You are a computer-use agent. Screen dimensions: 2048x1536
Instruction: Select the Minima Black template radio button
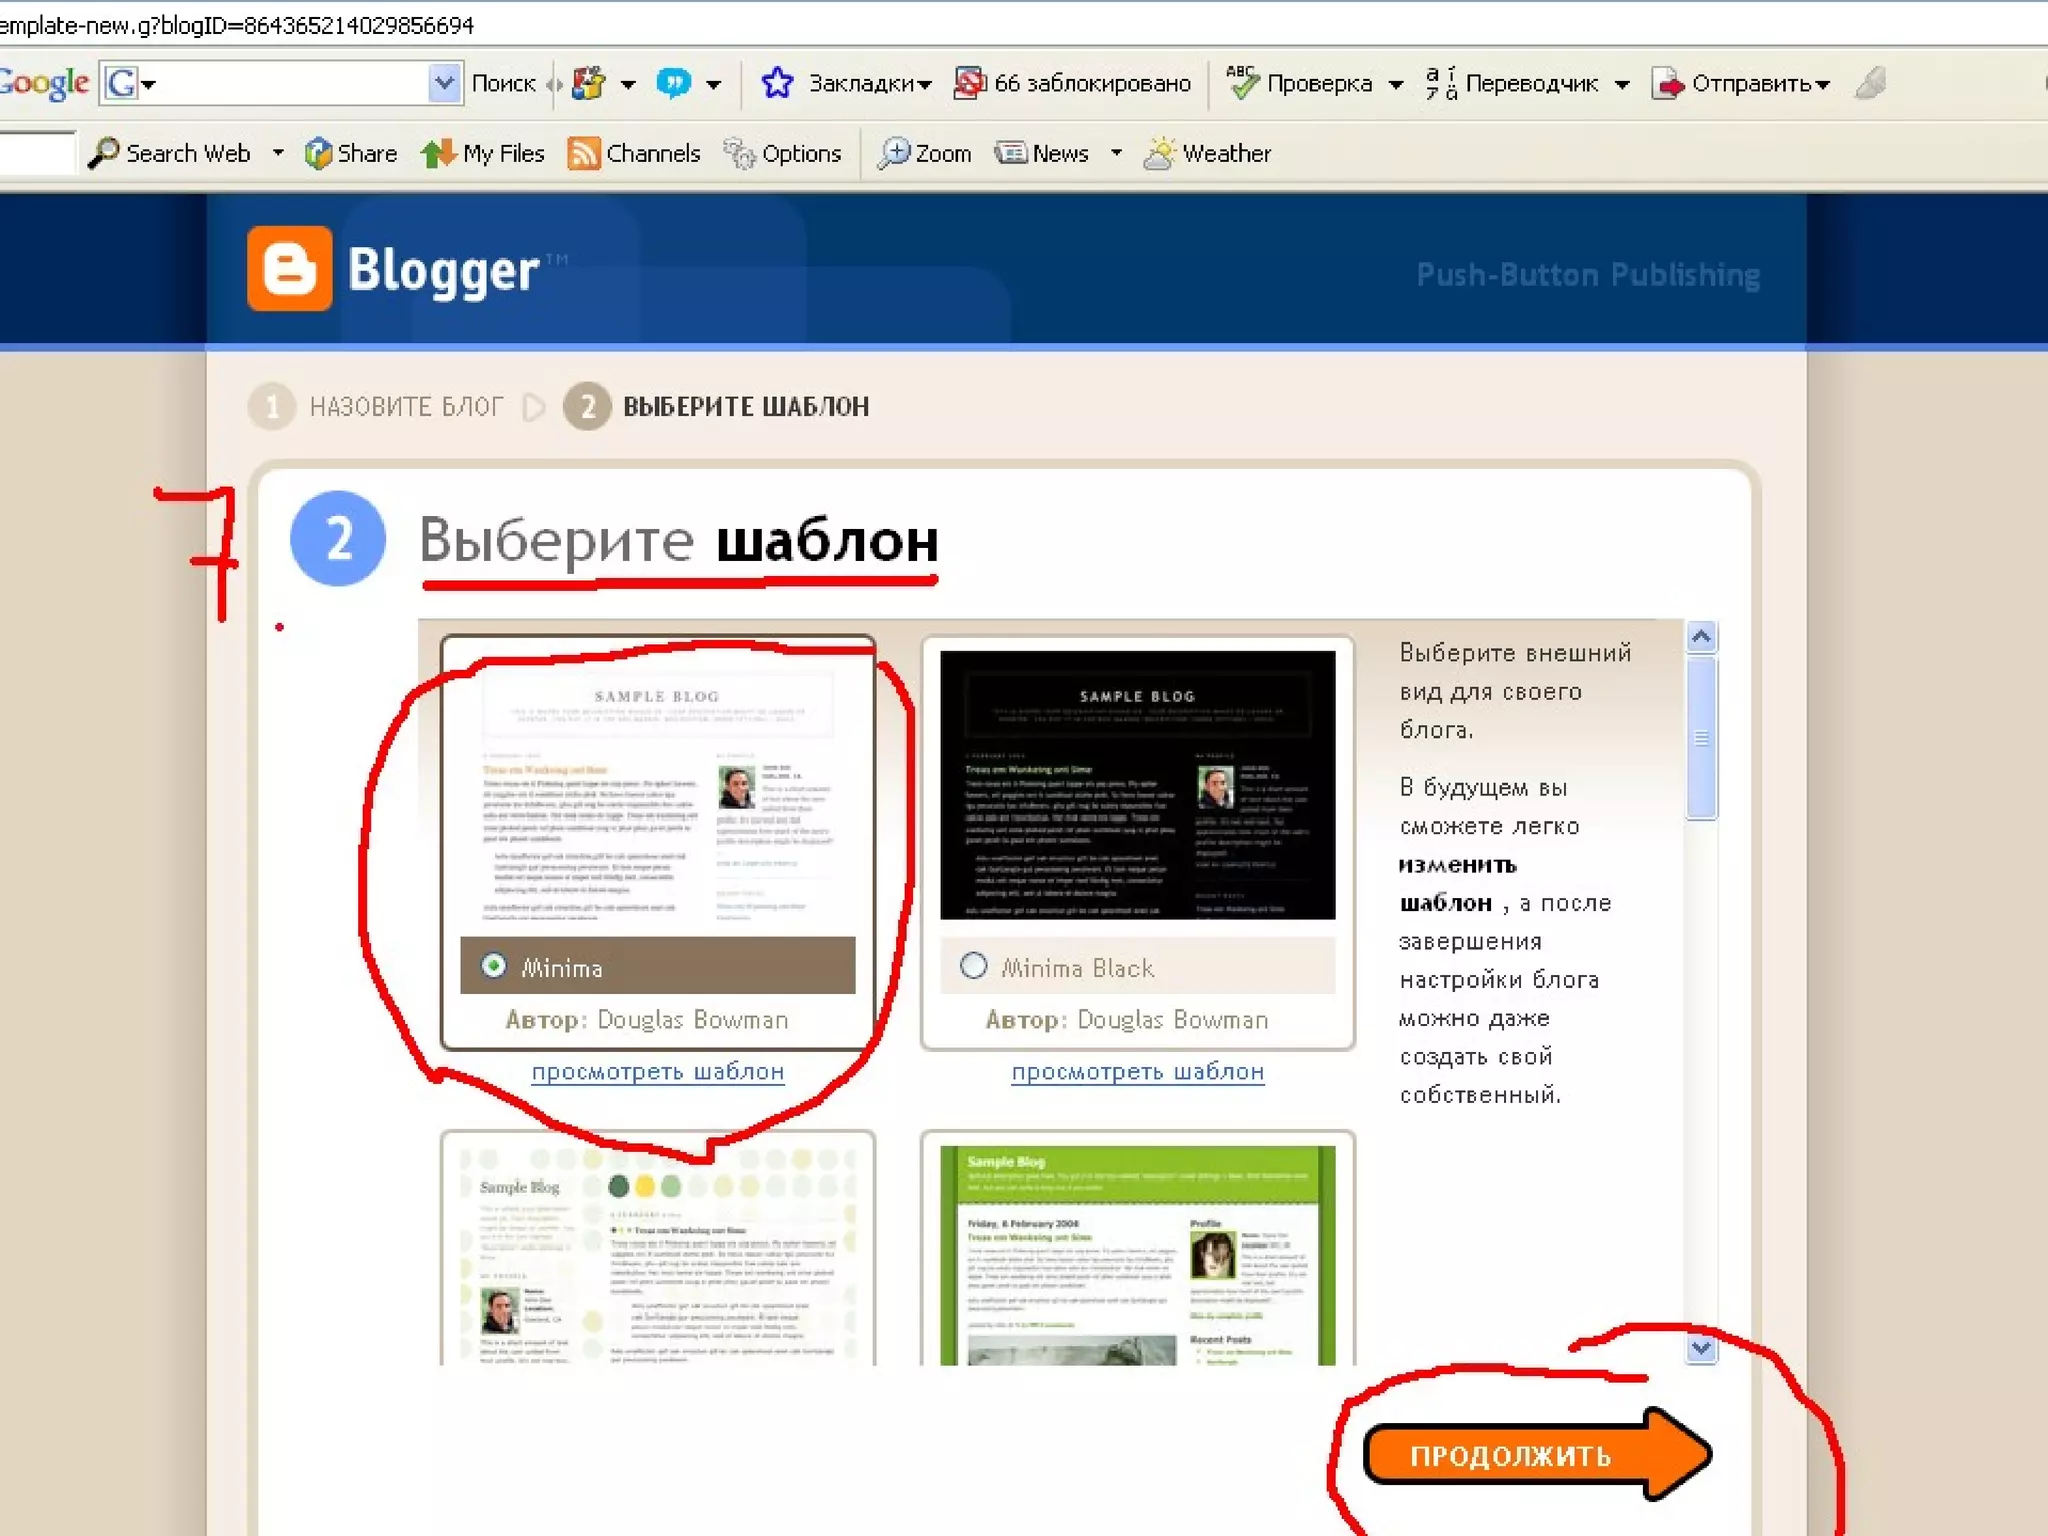pyautogui.click(x=973, y=966)
